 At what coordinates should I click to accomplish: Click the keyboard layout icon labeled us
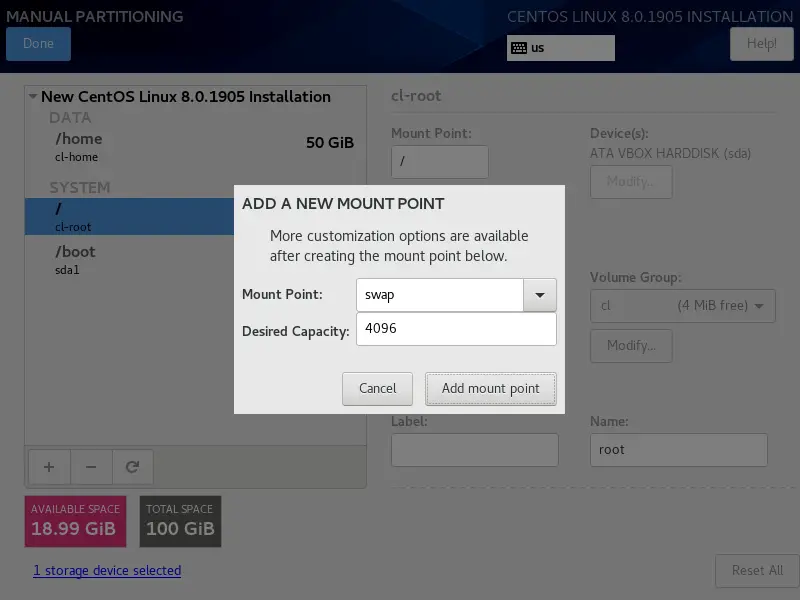pos(520,48)
